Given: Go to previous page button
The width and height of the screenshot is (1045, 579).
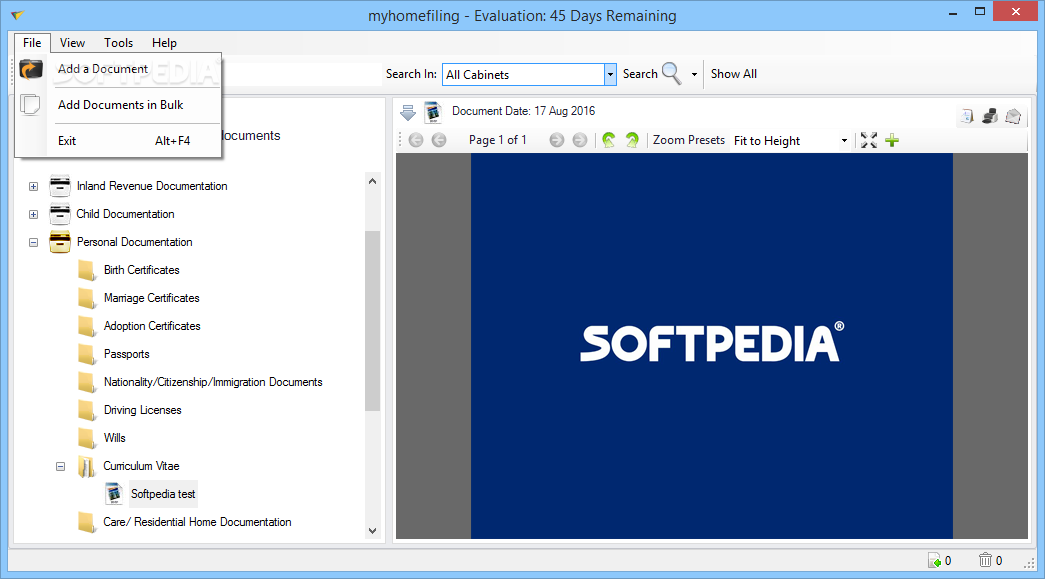Looking at the screenshot, I should [x=439, y=140].
